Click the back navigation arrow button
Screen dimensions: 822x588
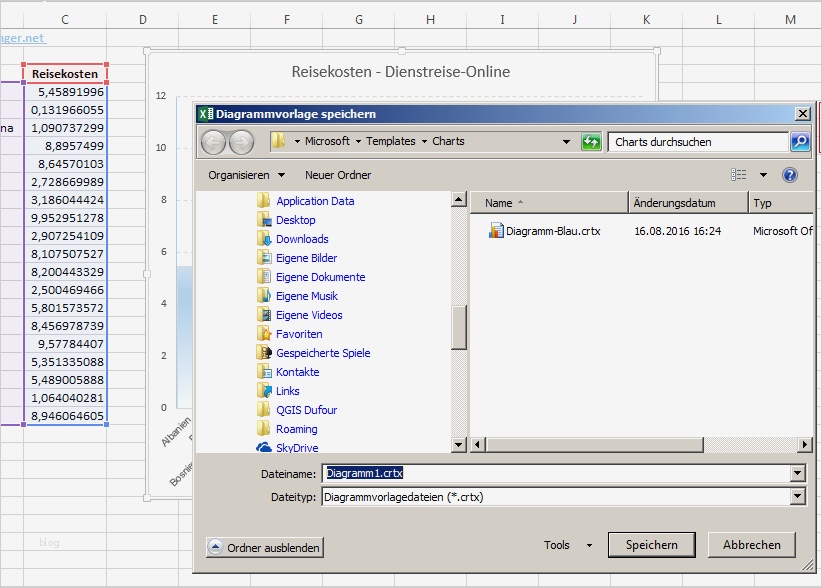[213, 142]
